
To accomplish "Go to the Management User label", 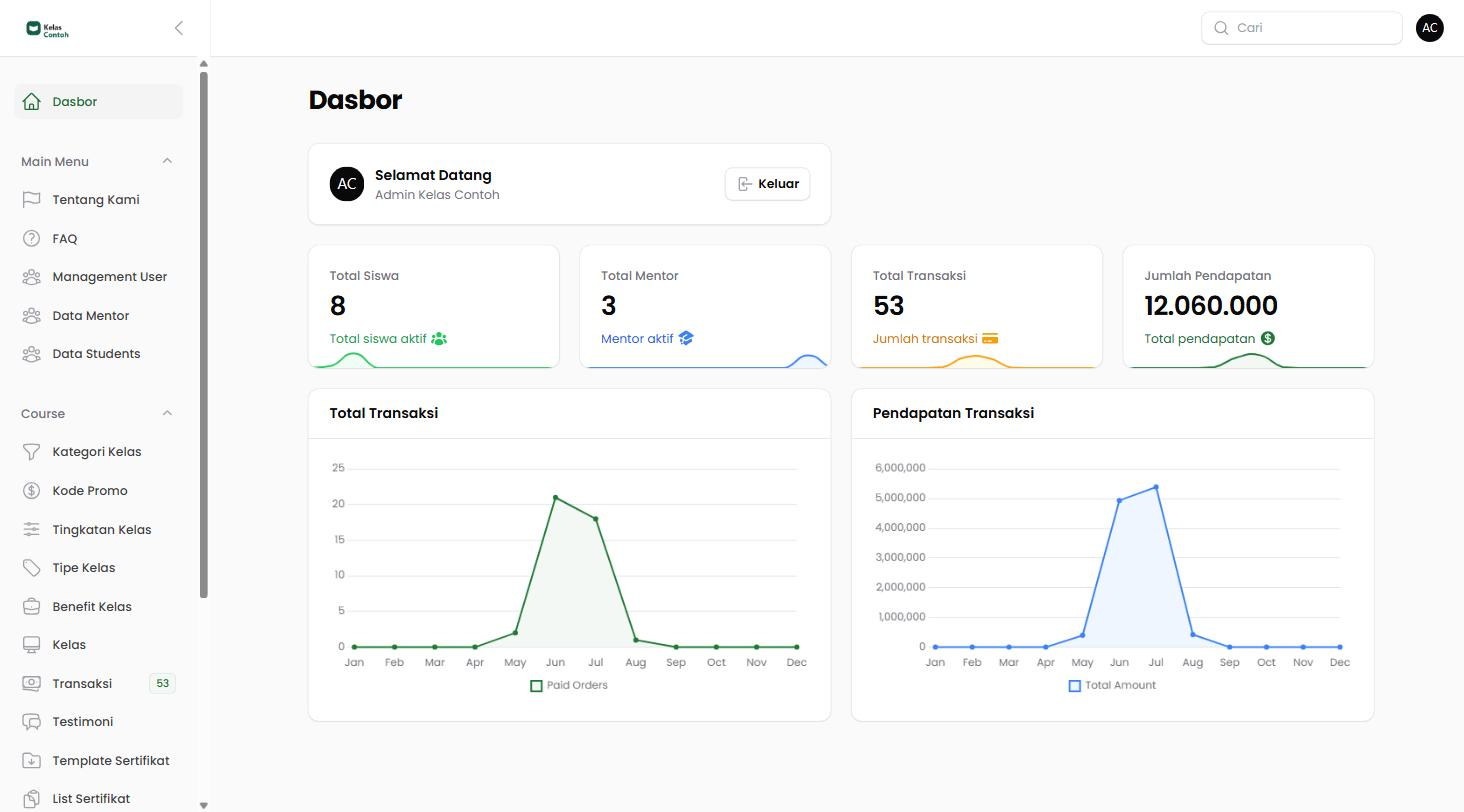I will [x=110, y=277].
